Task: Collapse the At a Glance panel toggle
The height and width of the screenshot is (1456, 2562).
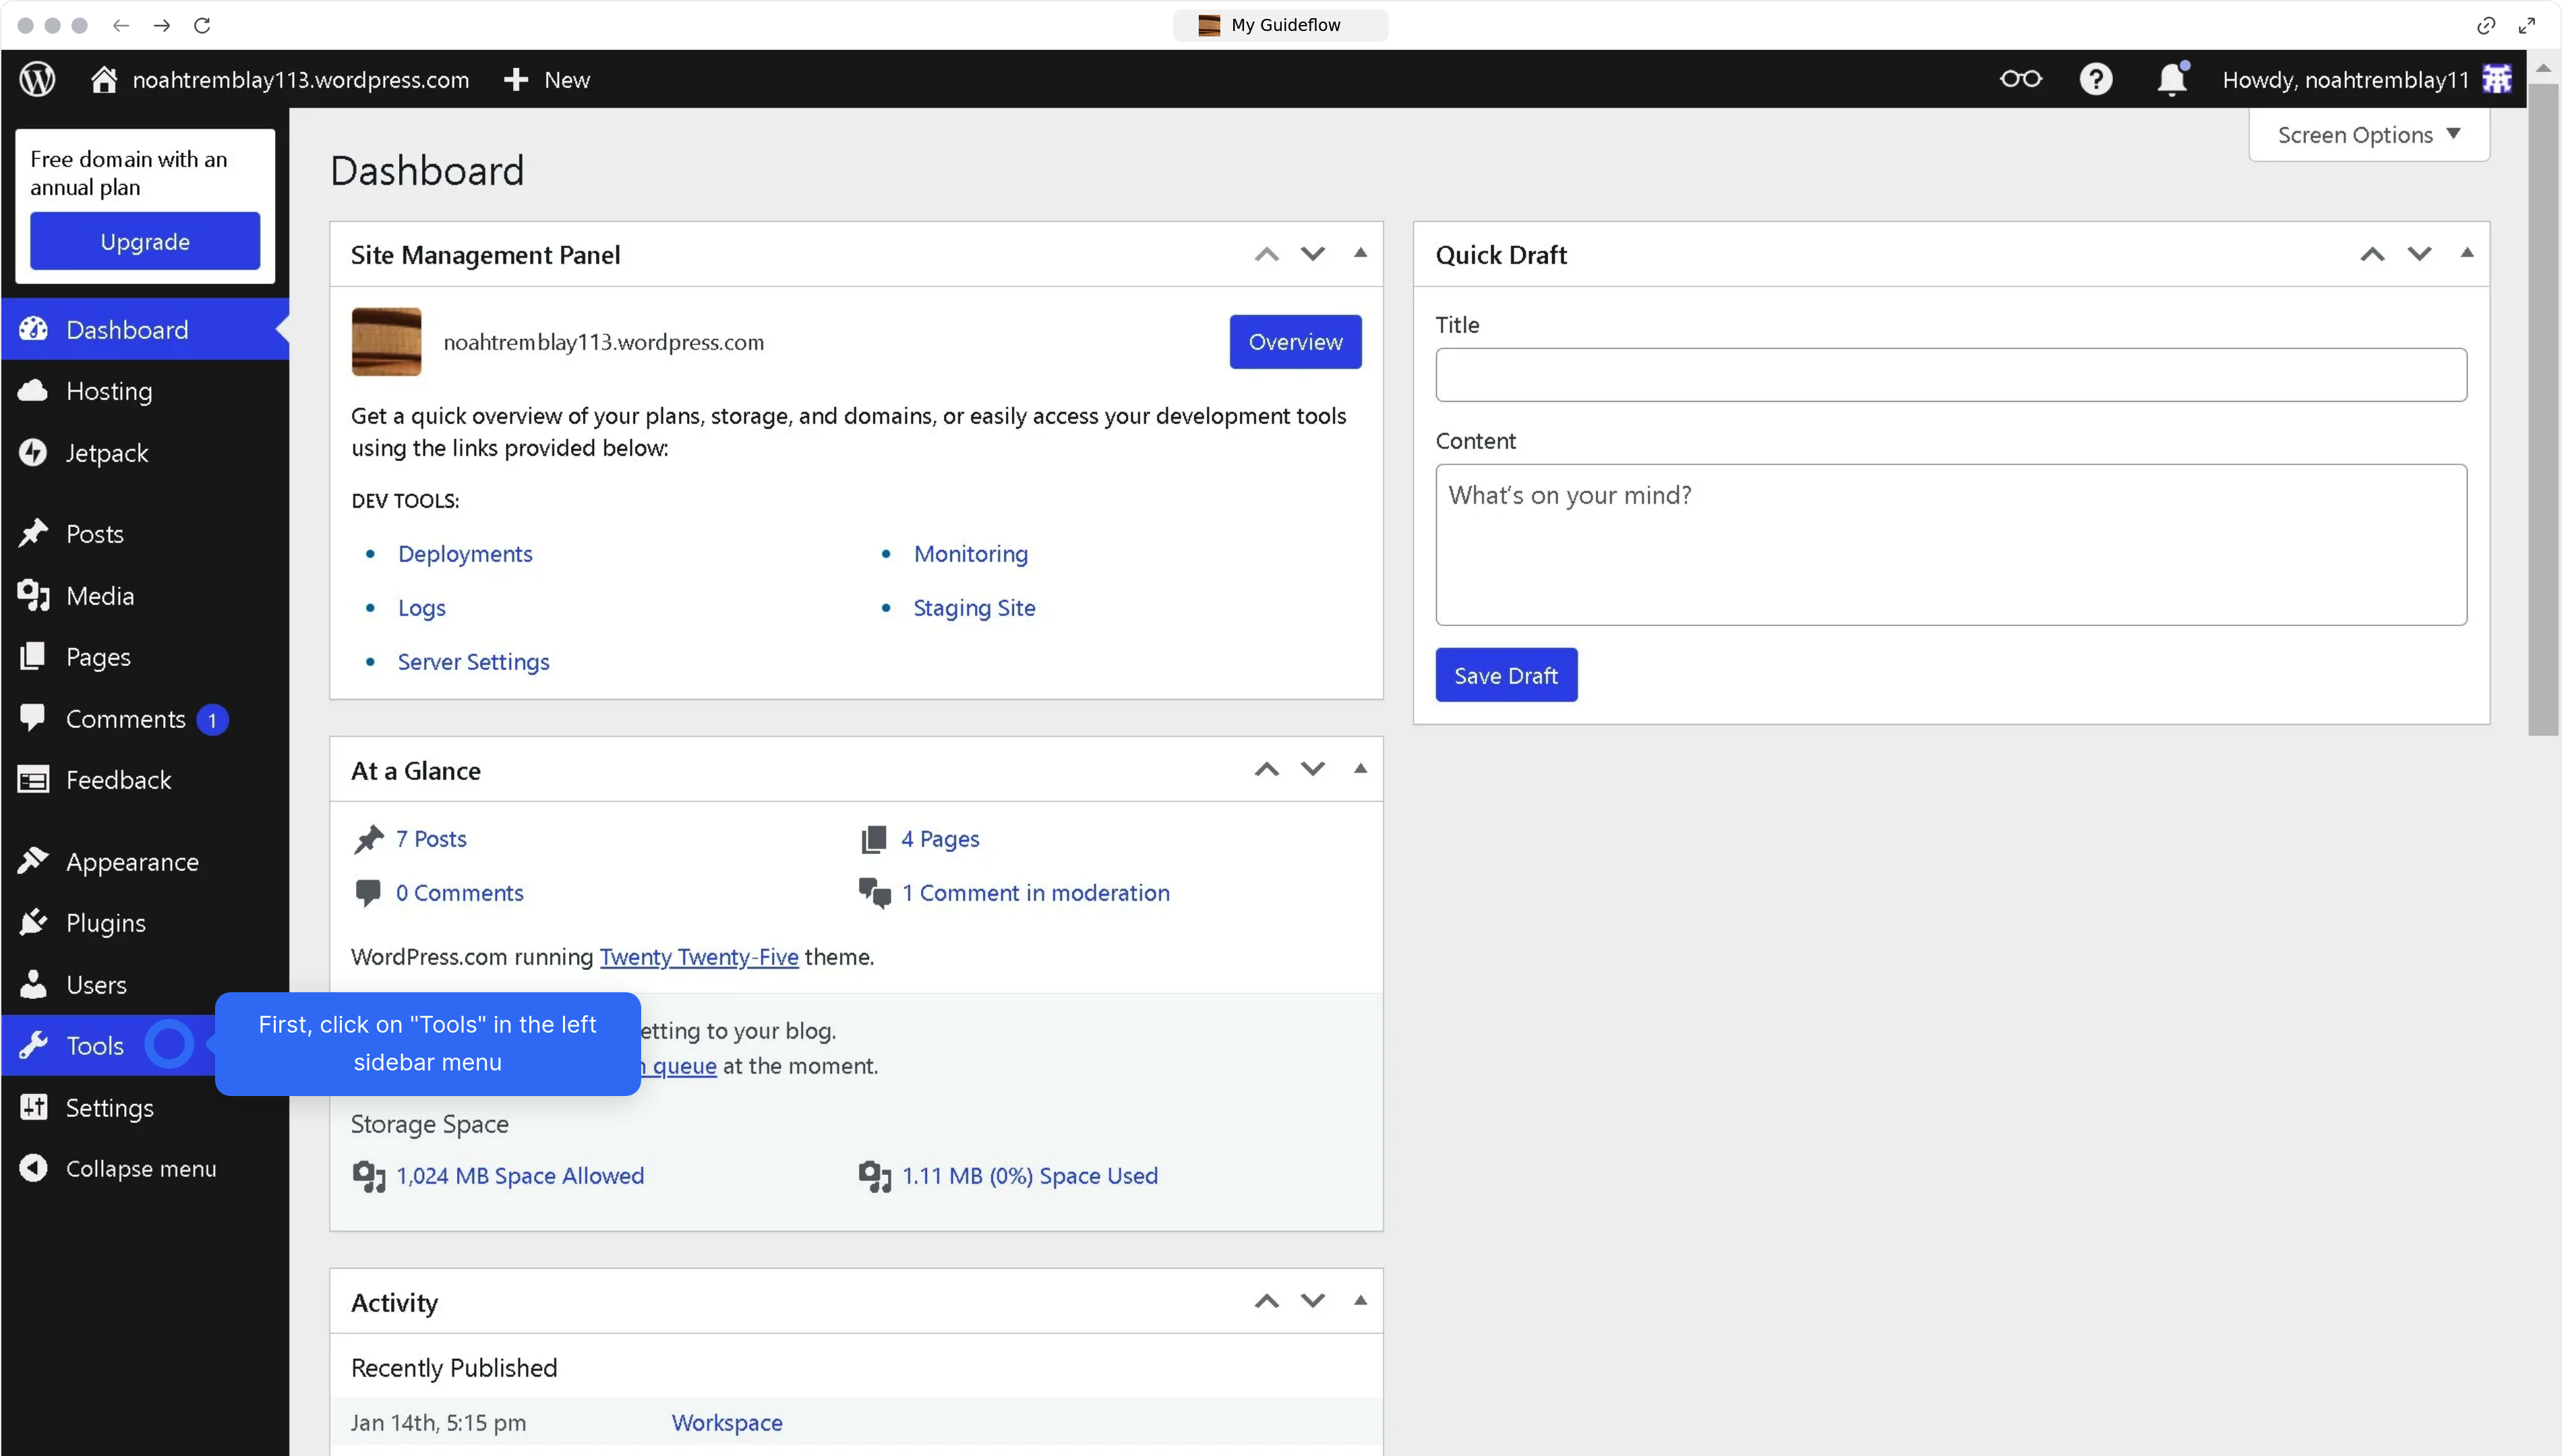Action: (x=1360, y=768)
